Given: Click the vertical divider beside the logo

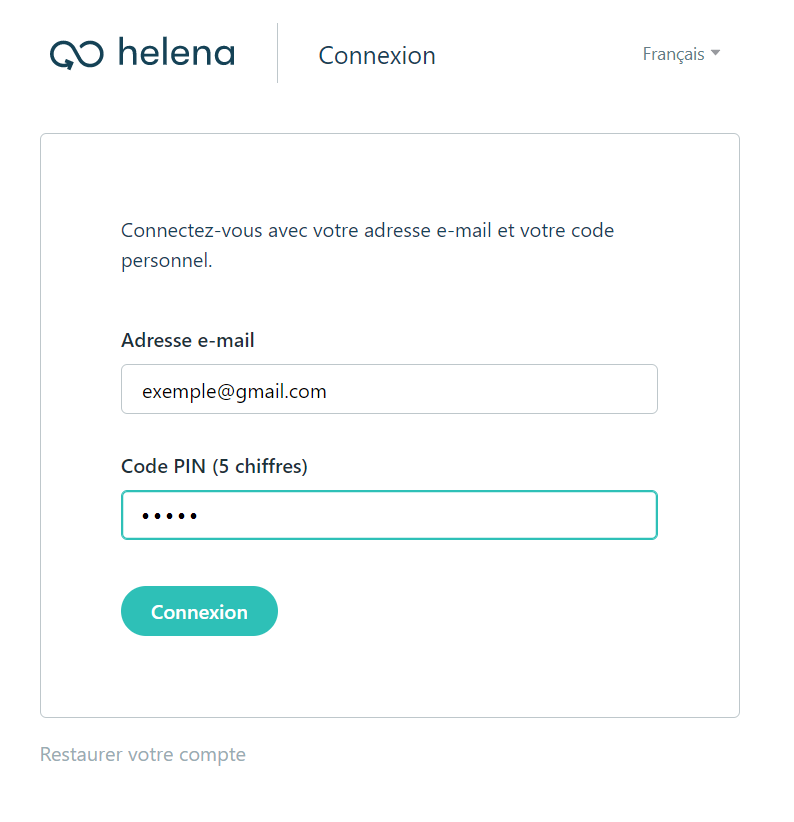Looking at the screenshot, I should click(x=277, y=53).
